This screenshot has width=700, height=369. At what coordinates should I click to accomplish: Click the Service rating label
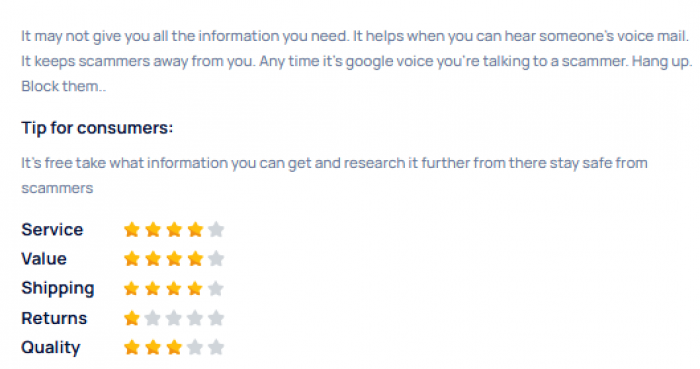pos(52,230)
